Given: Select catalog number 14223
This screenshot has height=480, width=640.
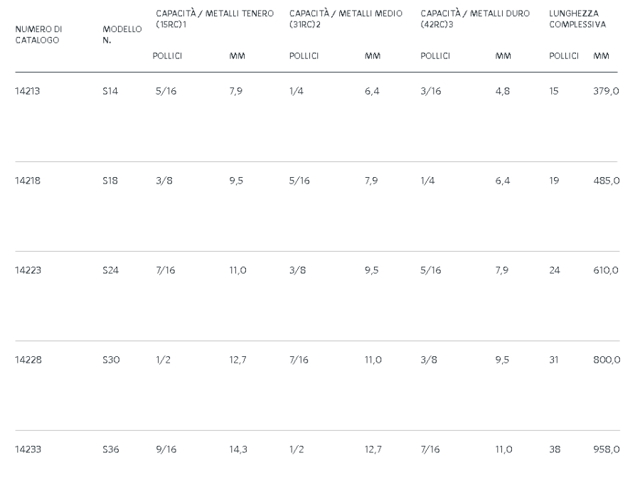Looking at the screenshot, I should 28,270.
